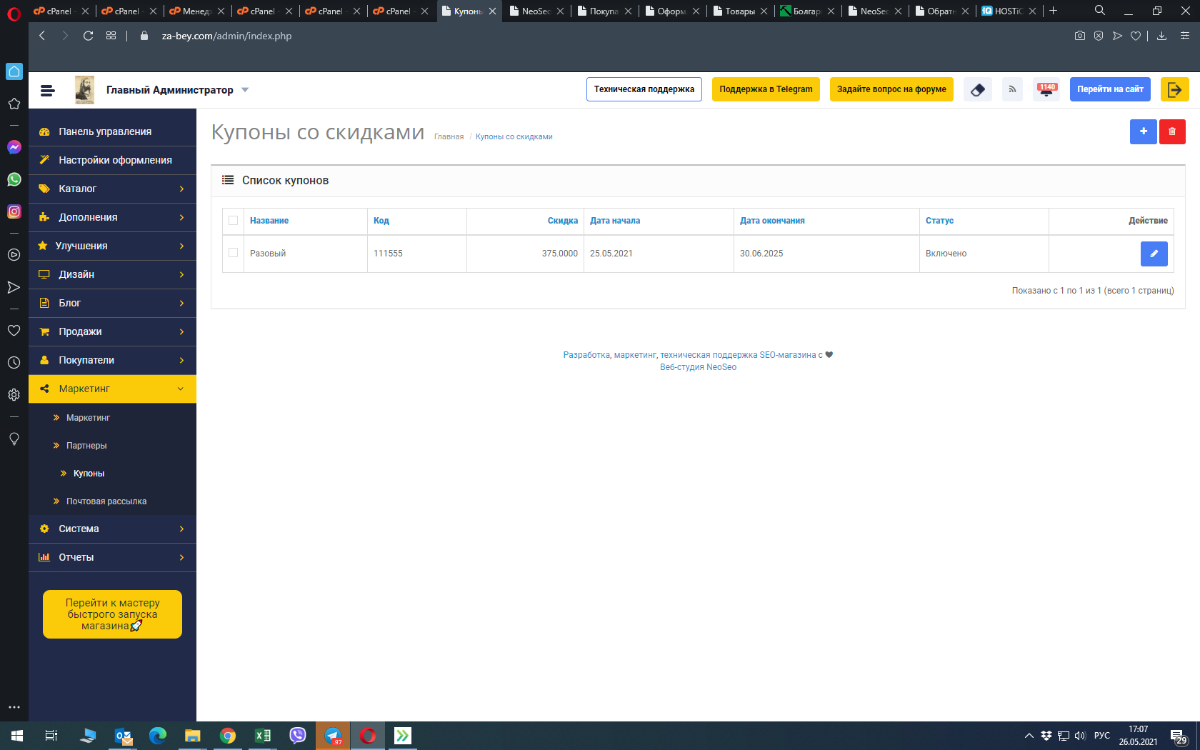This screenshot has width=1200, height=750.
Task: Open Instagram in Opera sidebar
Action: (14, 211)
